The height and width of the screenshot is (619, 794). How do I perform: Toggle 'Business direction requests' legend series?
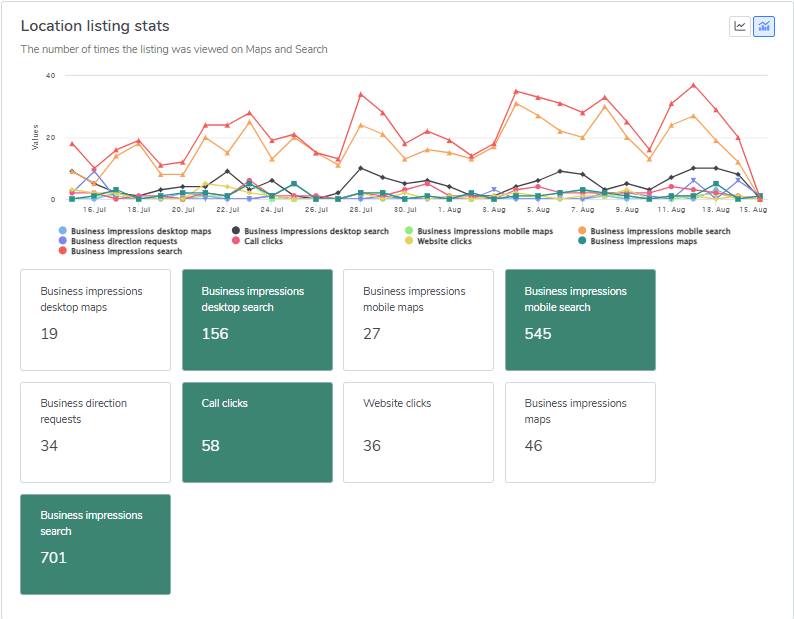point(125,241)
